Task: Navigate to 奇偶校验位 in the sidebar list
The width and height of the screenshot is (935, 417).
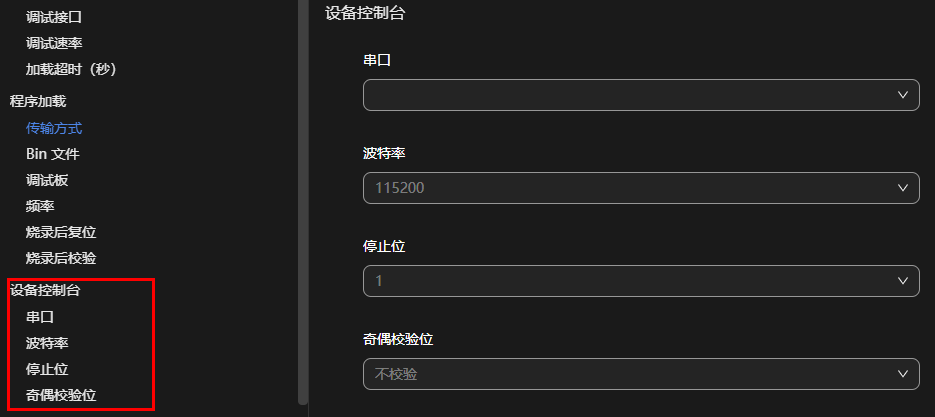Action: [61, 395]
